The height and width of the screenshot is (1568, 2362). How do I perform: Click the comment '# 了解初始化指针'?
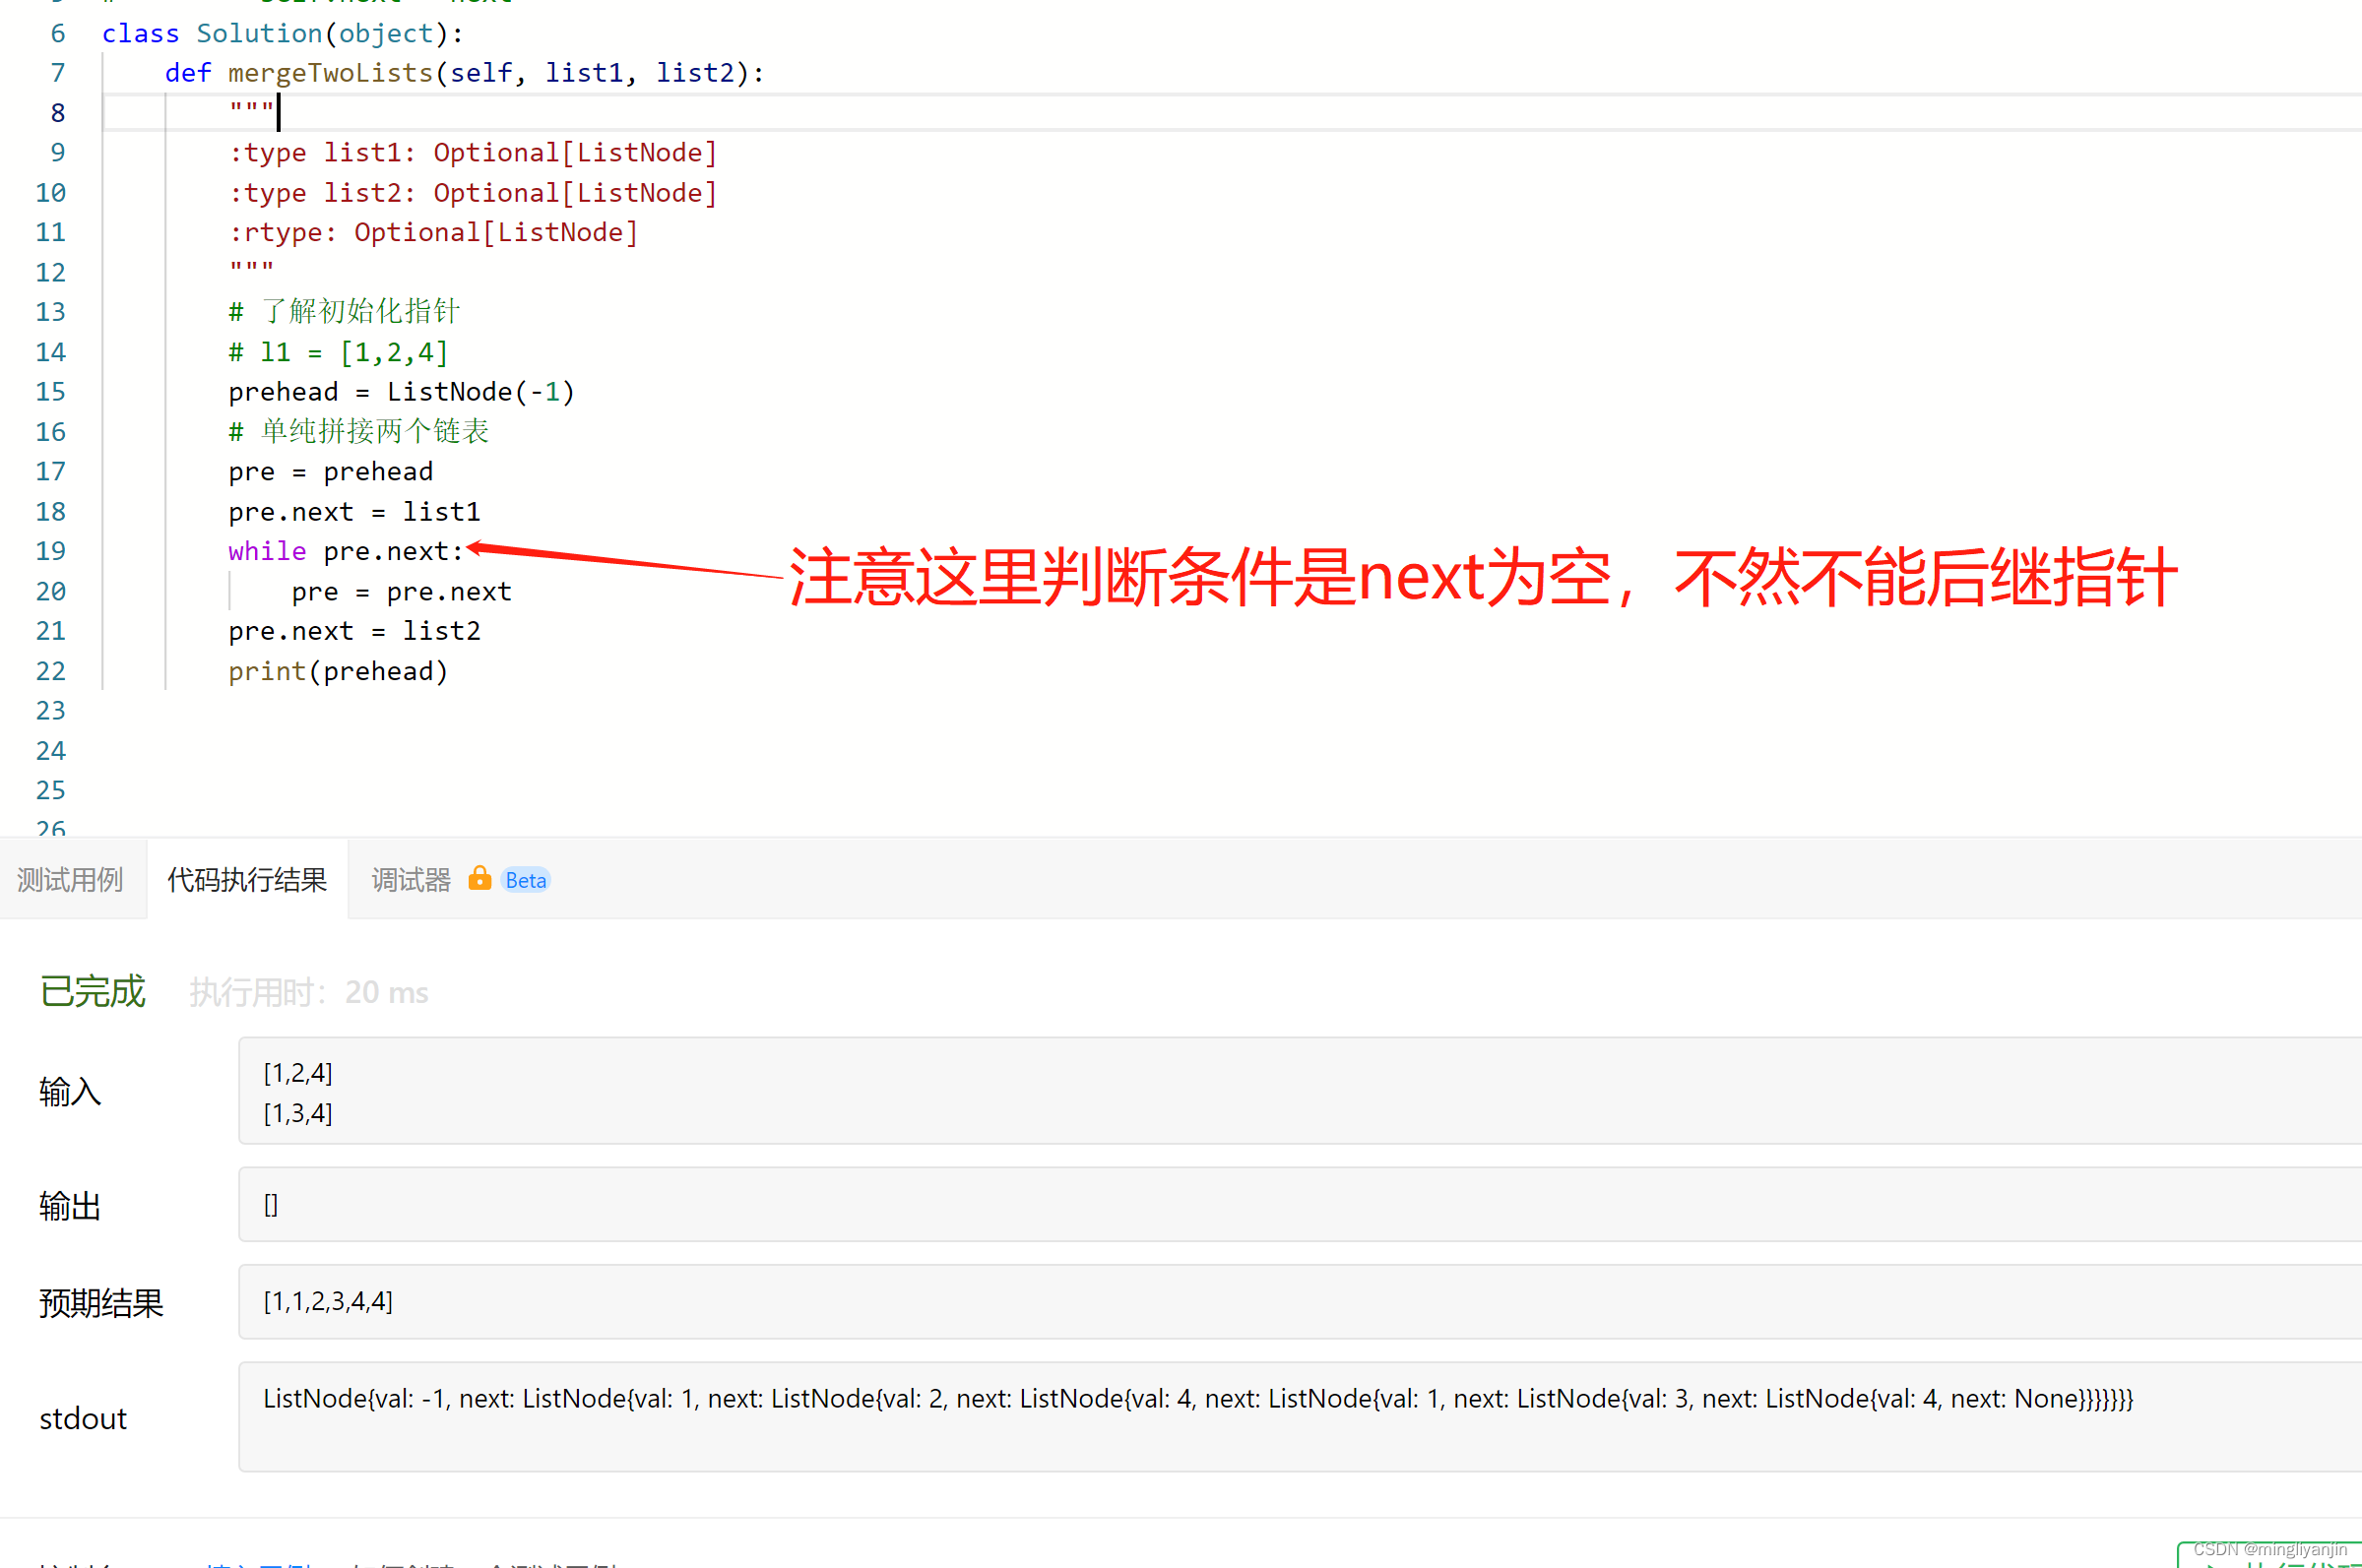(x=344, y=312)
